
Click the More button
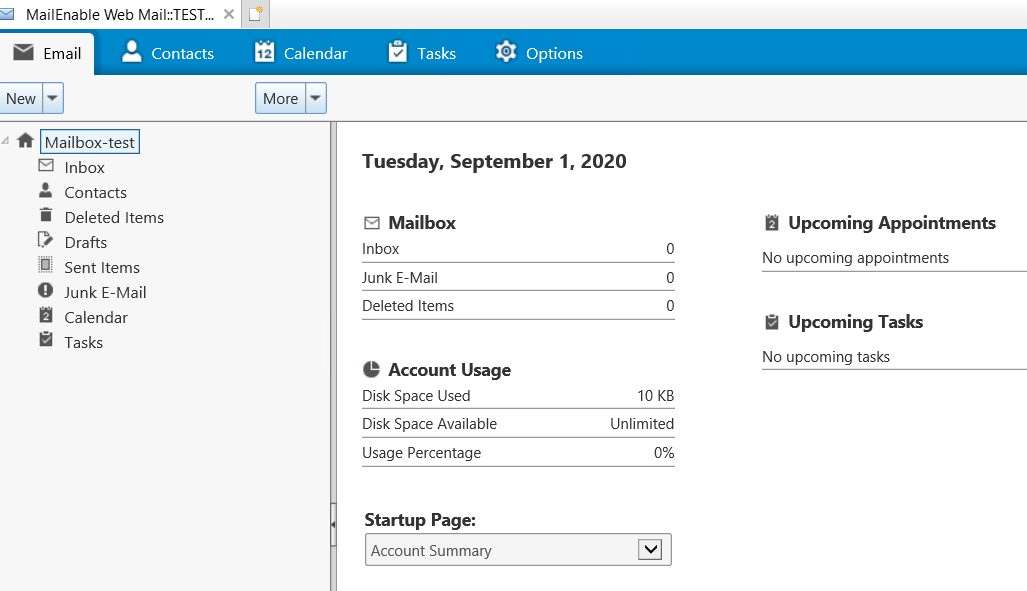click(280, 98)
